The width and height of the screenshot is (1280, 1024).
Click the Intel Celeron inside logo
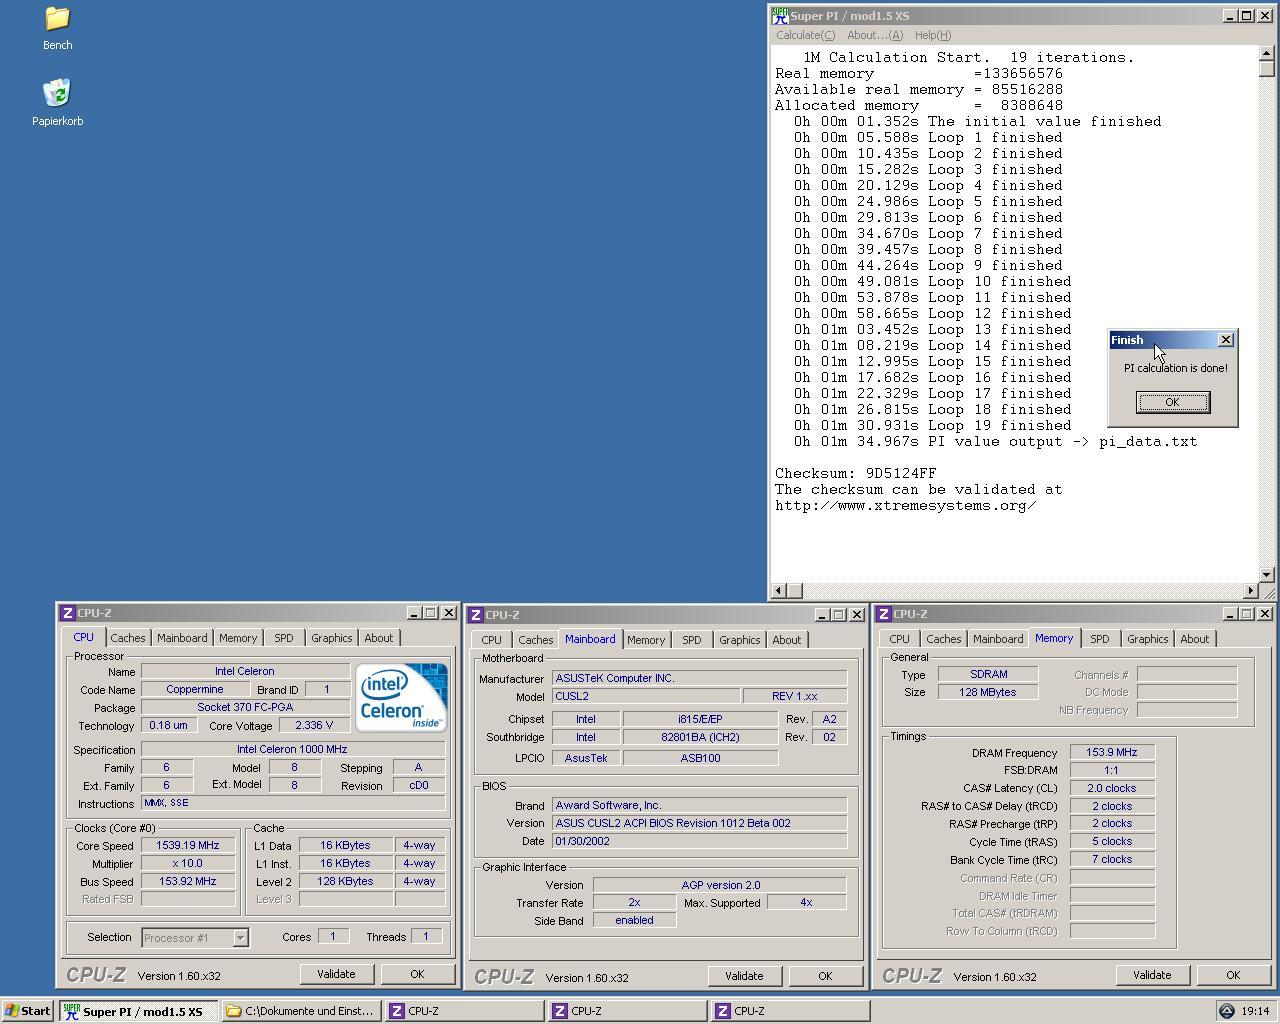pos(401,697)
